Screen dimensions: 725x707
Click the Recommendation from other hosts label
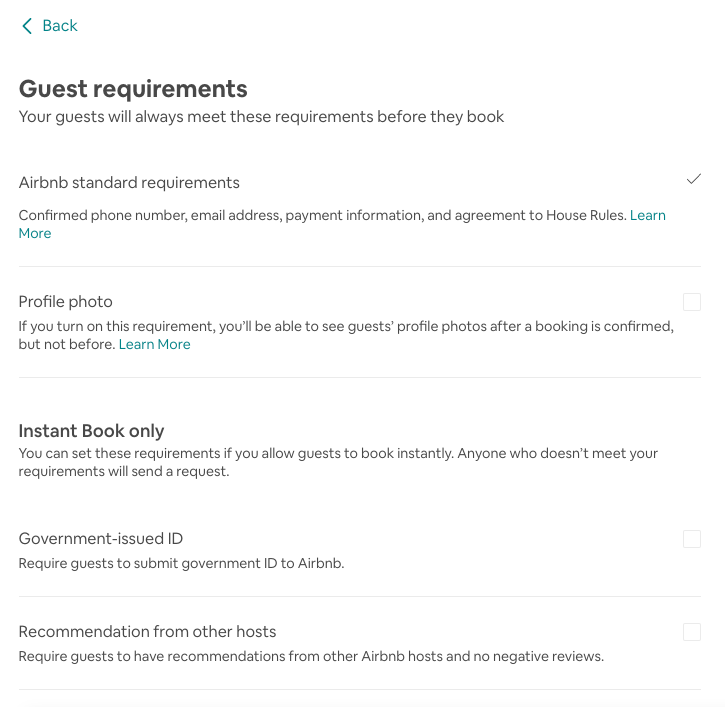click(147, 632)
